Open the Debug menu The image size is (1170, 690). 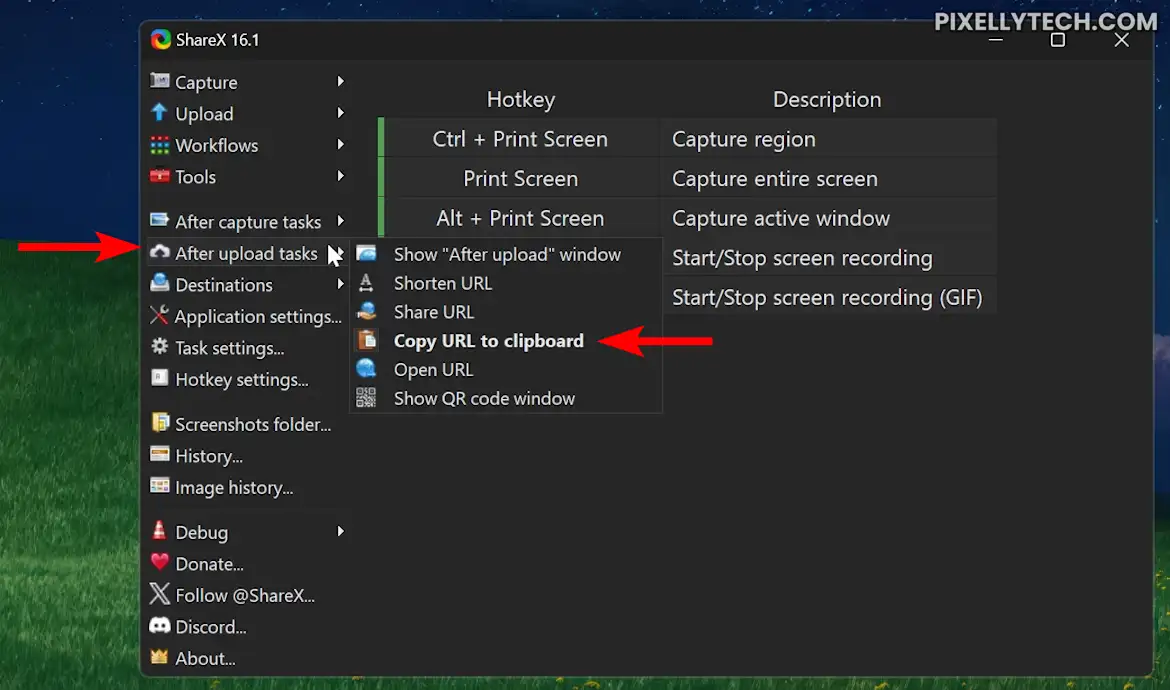[x=247, y=532]
